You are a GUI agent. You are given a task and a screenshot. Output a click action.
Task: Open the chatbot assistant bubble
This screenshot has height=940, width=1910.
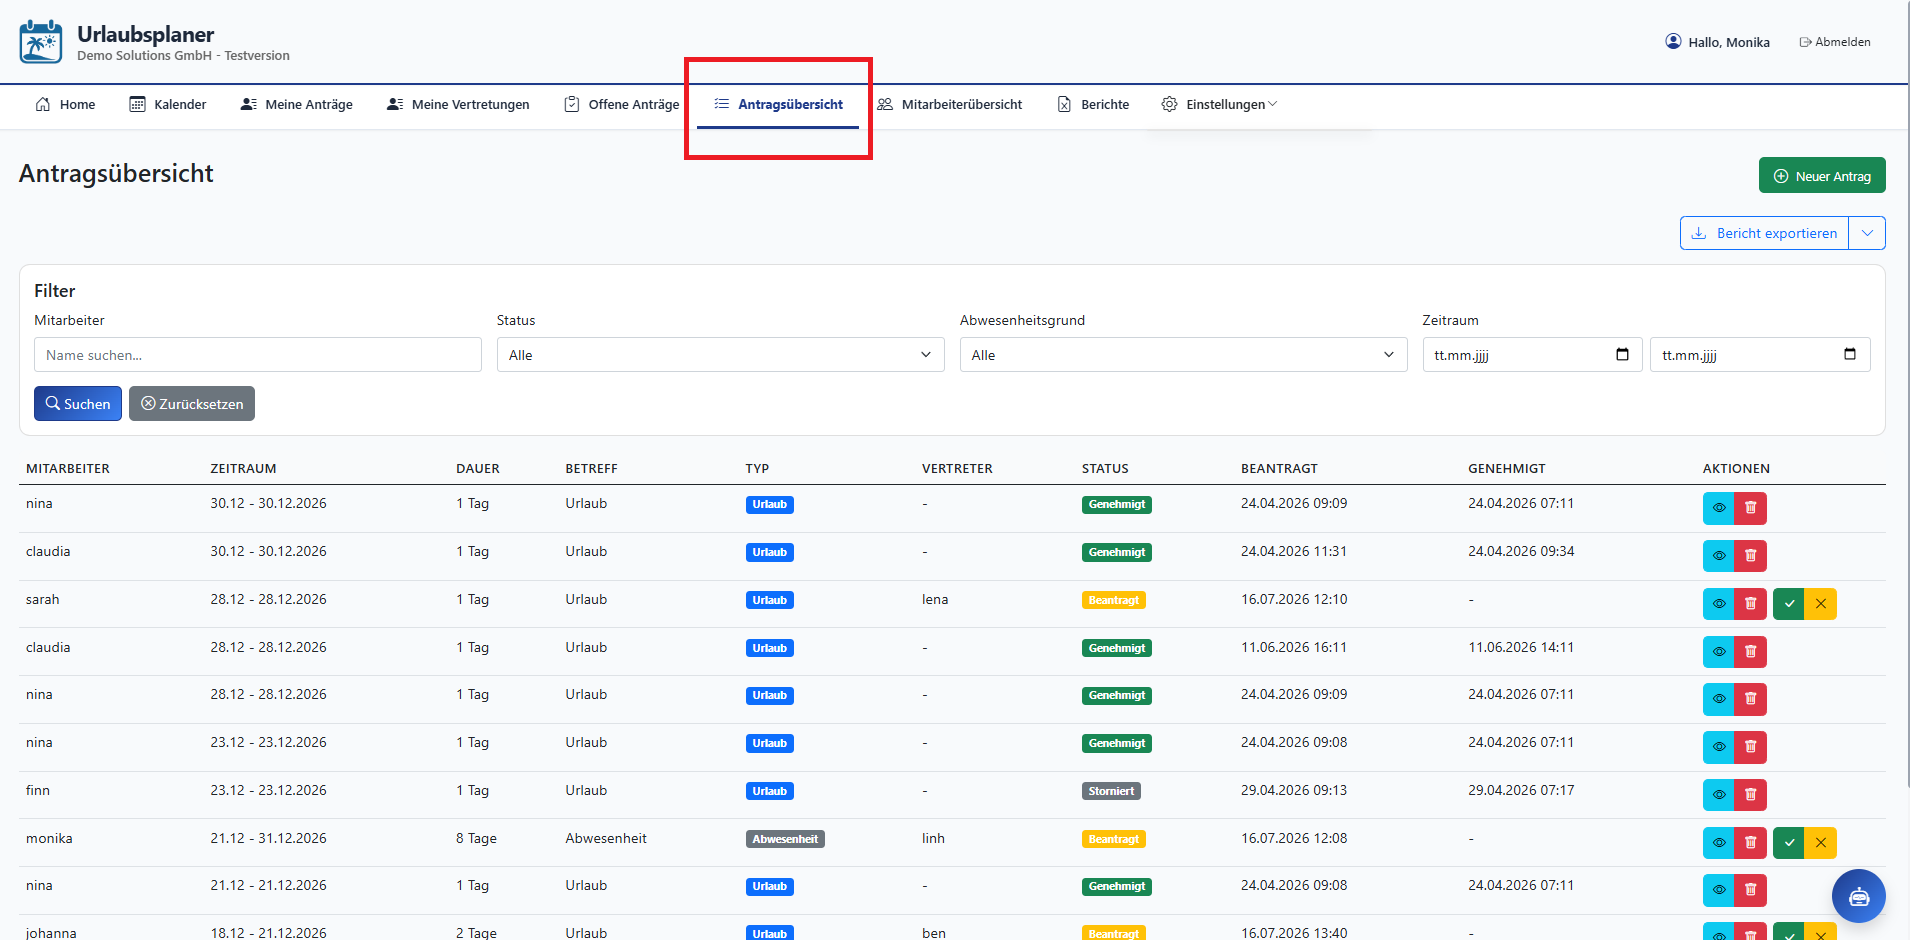pyautogui.click(x=1858, y=896)
